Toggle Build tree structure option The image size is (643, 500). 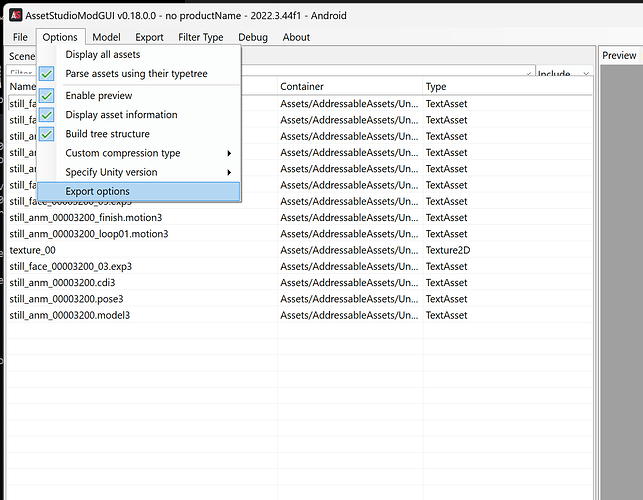pyautogui.click(x=139, y=134)
